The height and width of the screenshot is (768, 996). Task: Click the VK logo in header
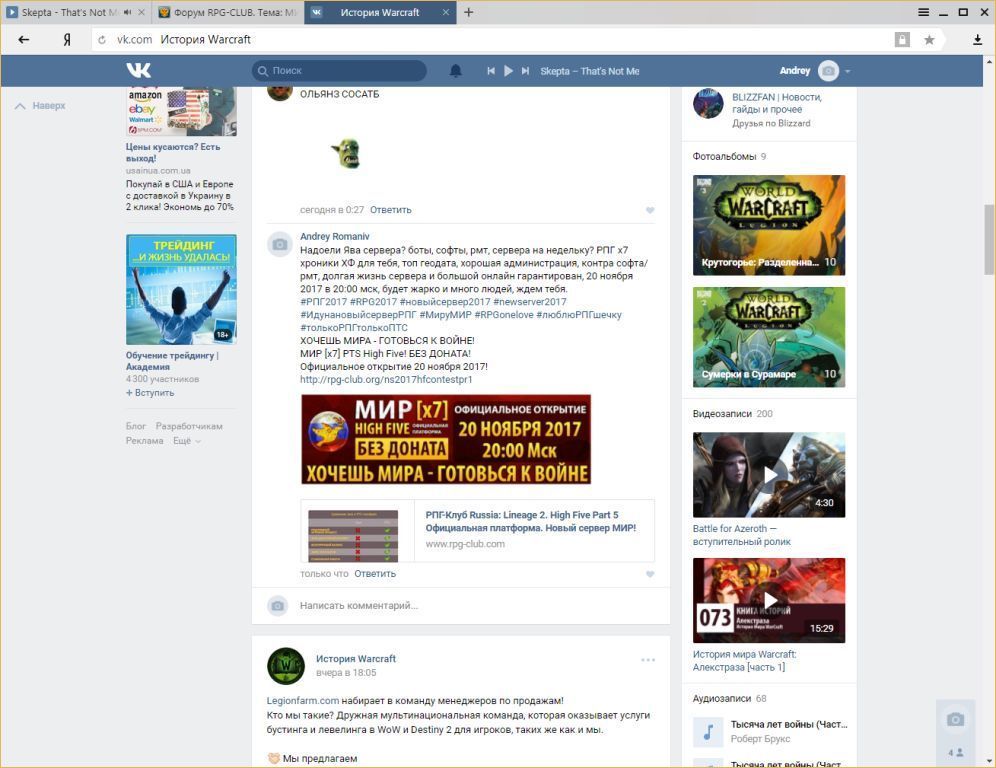(138, 71)
